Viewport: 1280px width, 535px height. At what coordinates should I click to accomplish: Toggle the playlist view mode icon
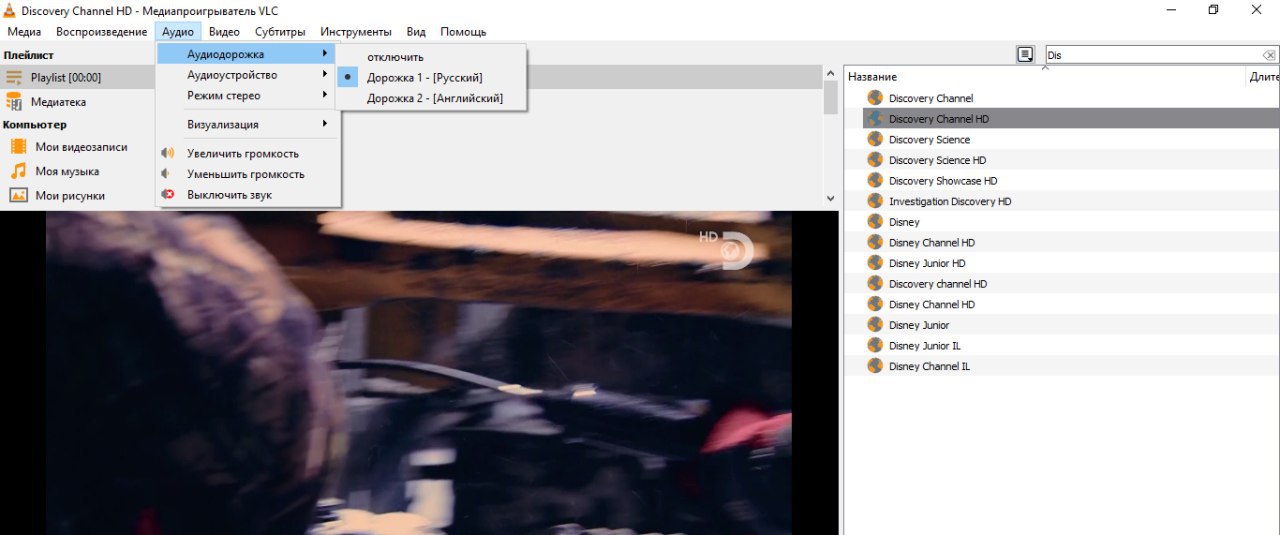[x=1025, y=55]
